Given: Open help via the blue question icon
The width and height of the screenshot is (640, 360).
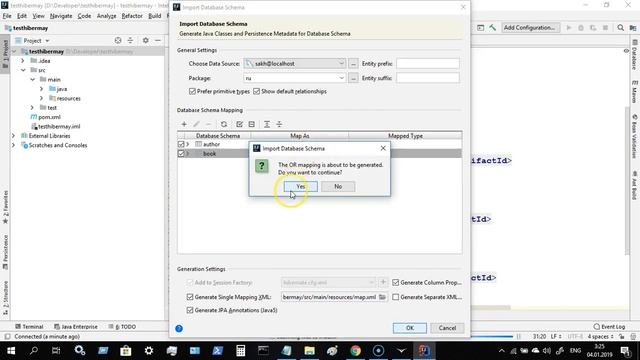Looking at the screenshot, I should [x=179, y=328].
